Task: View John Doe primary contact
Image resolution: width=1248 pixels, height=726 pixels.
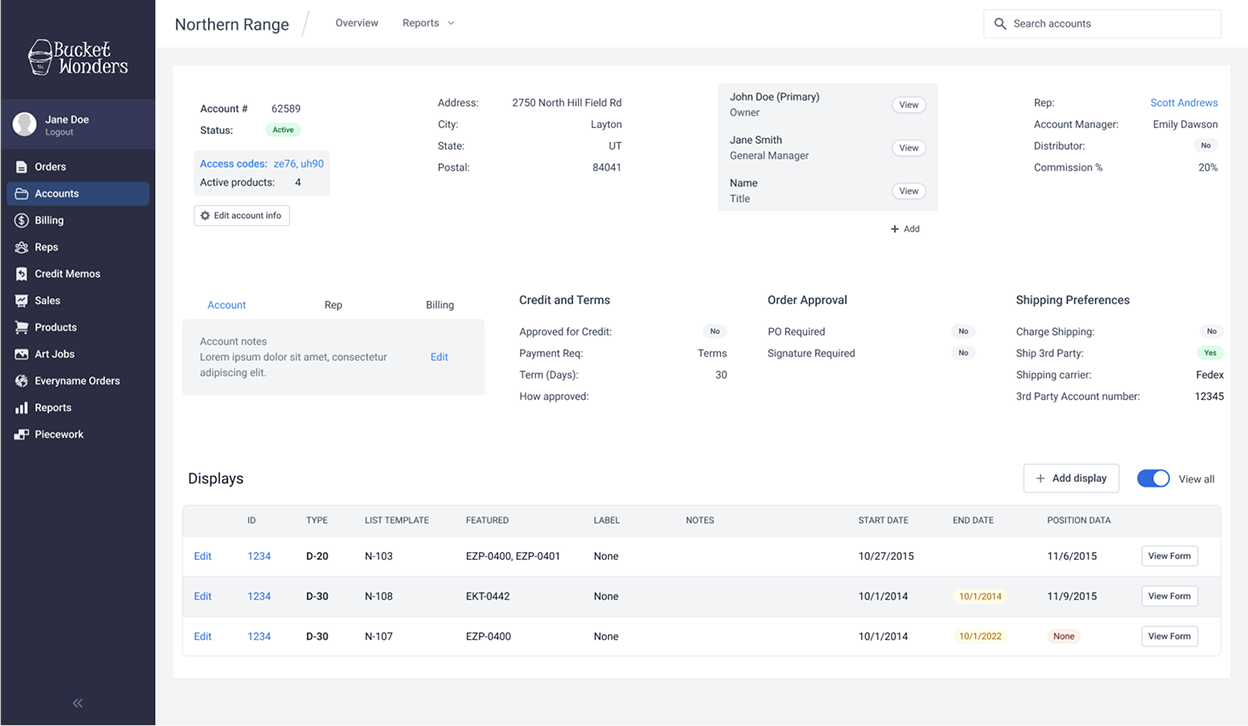Action: coord(908,105)
